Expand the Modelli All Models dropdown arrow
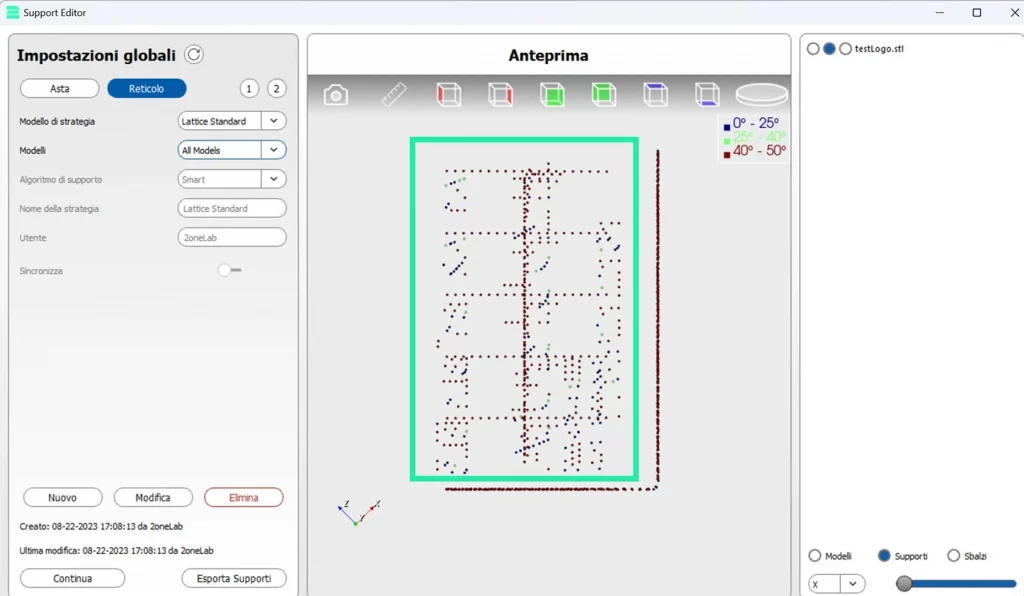The width and height of the screenshot is (1024, 596). [274, 150]
